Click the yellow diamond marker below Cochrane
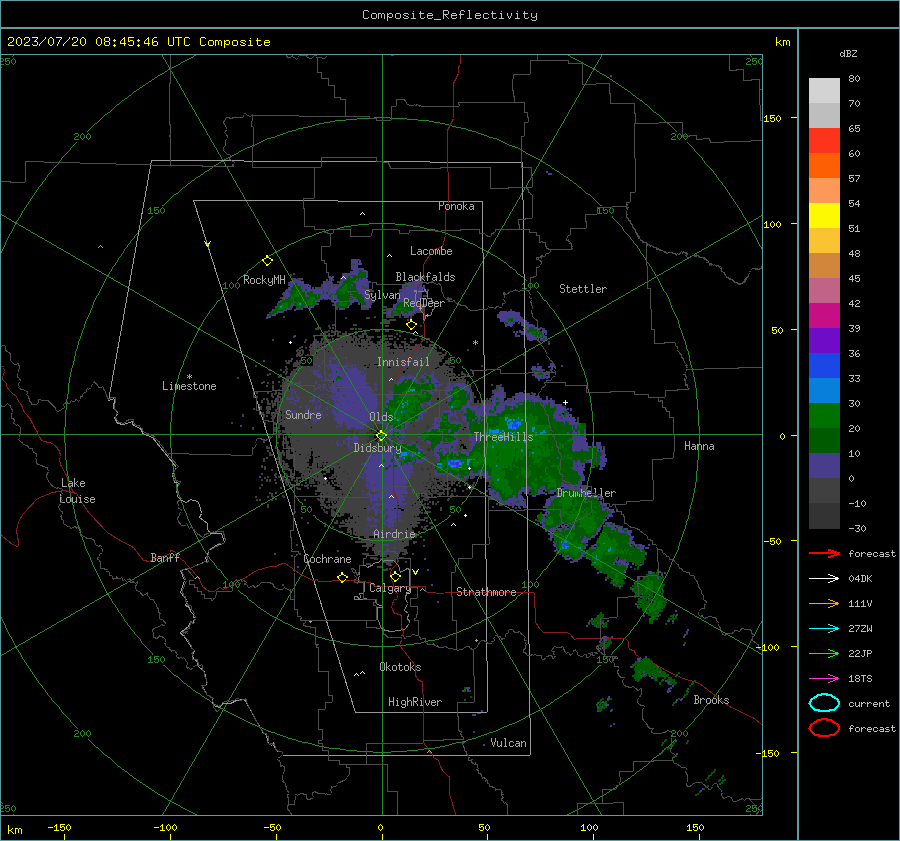Screen dimensions: 900x841 (343, 577)
